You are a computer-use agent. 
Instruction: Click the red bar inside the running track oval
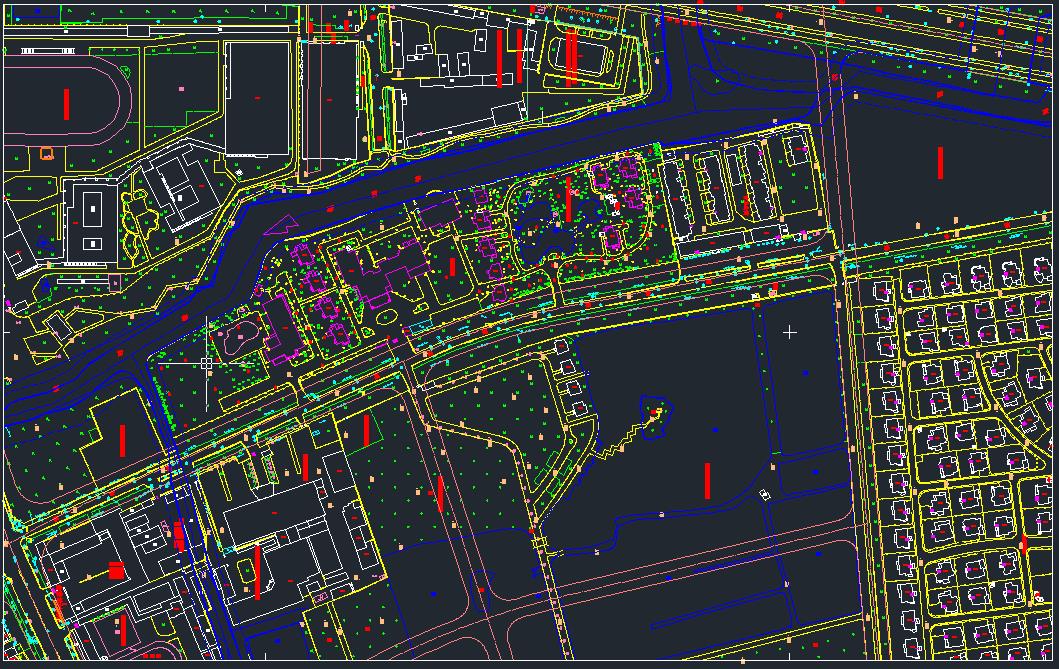[x=67, y=104]
